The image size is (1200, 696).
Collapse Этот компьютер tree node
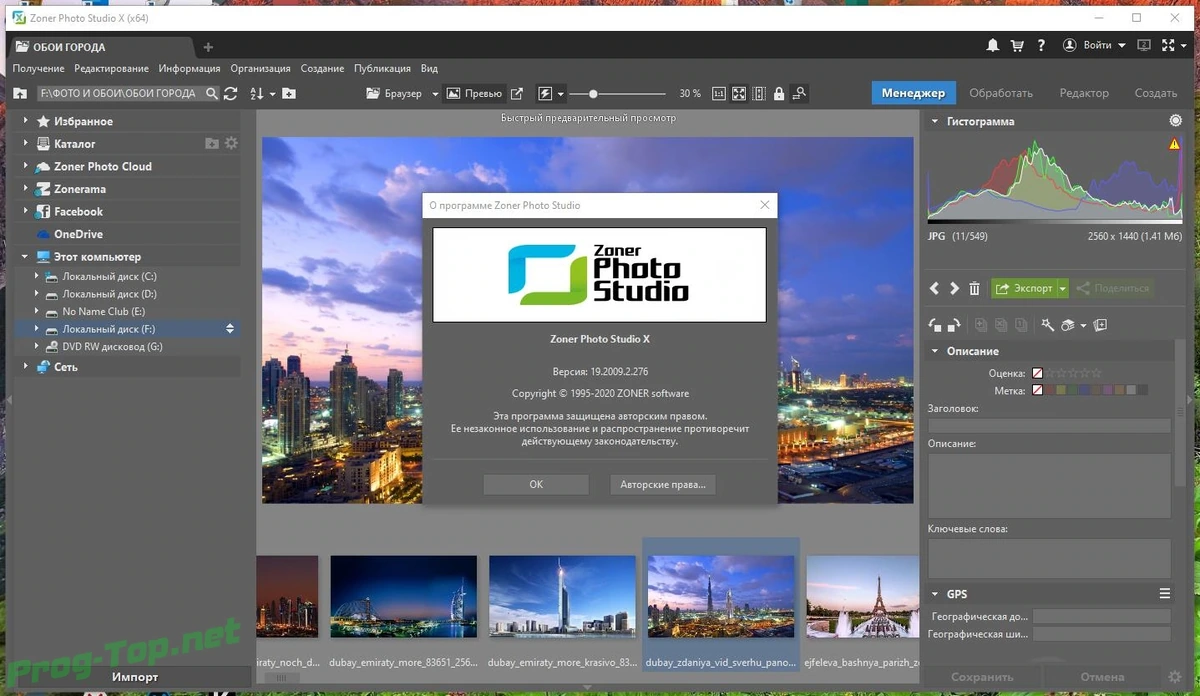point(26,257)
